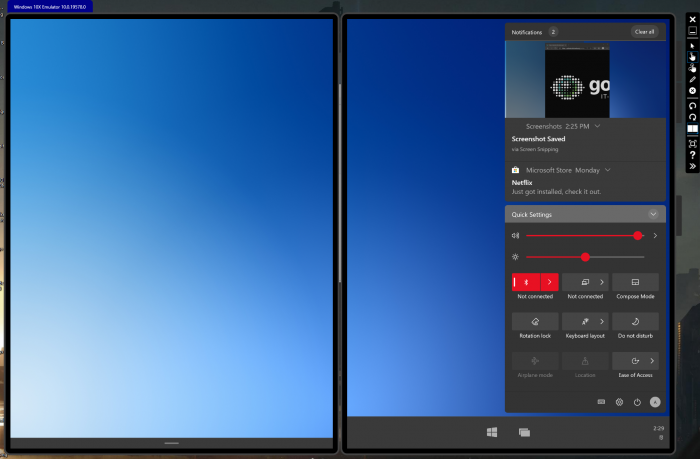Clear all notifications
The image size is (700, 459).
coord(644,32)
